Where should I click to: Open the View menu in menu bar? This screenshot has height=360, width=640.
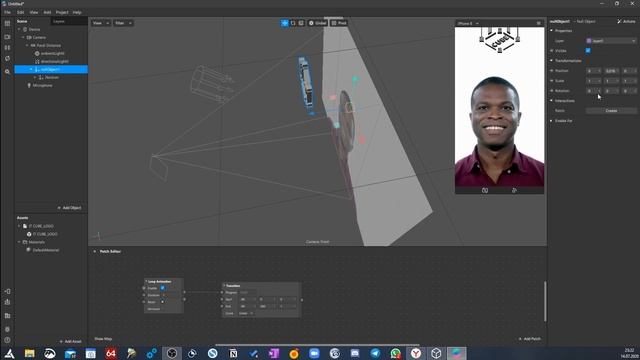click(x=34, y=12)
